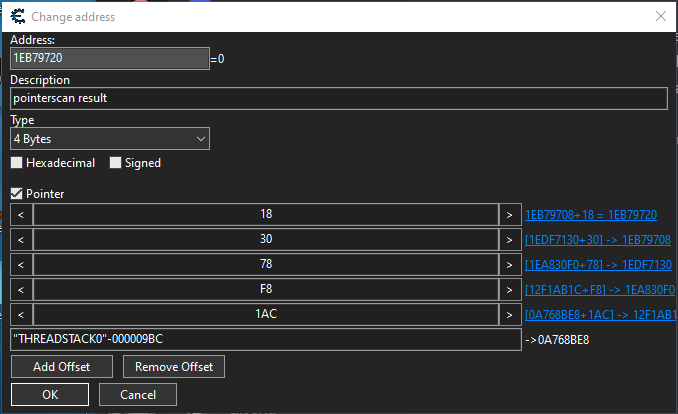Click the Cancel button
The height and width of the screenshot is (414, 678).
point(138,394)
